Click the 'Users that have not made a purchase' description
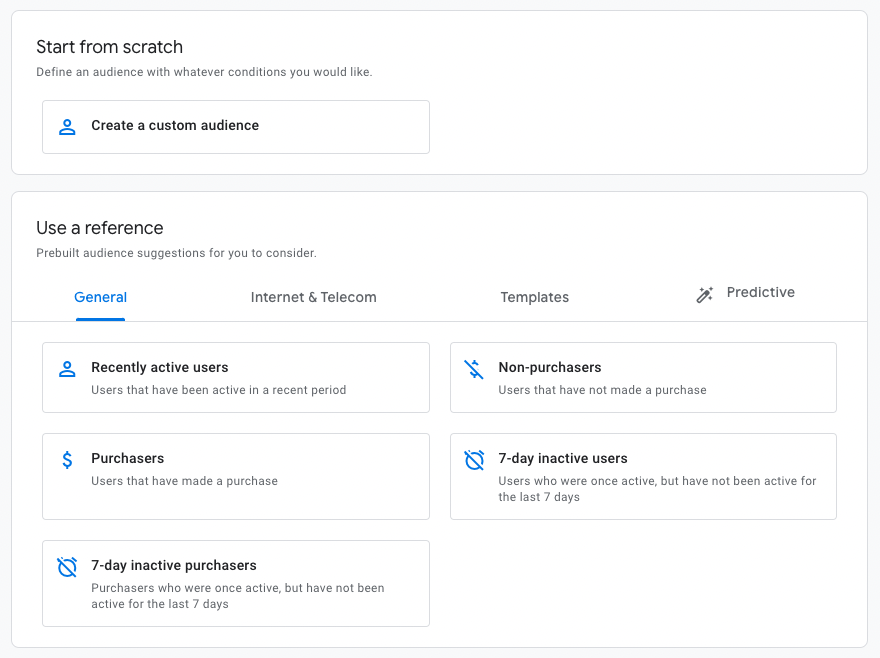The width and height of the screenshot is (880, 658). [x=602, y=390]
